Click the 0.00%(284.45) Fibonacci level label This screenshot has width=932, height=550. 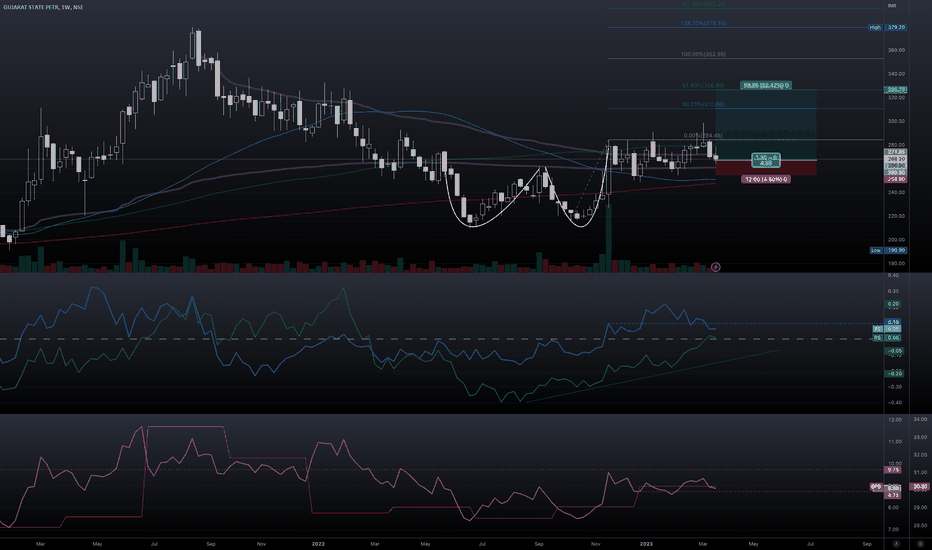[x=703, y=136]
